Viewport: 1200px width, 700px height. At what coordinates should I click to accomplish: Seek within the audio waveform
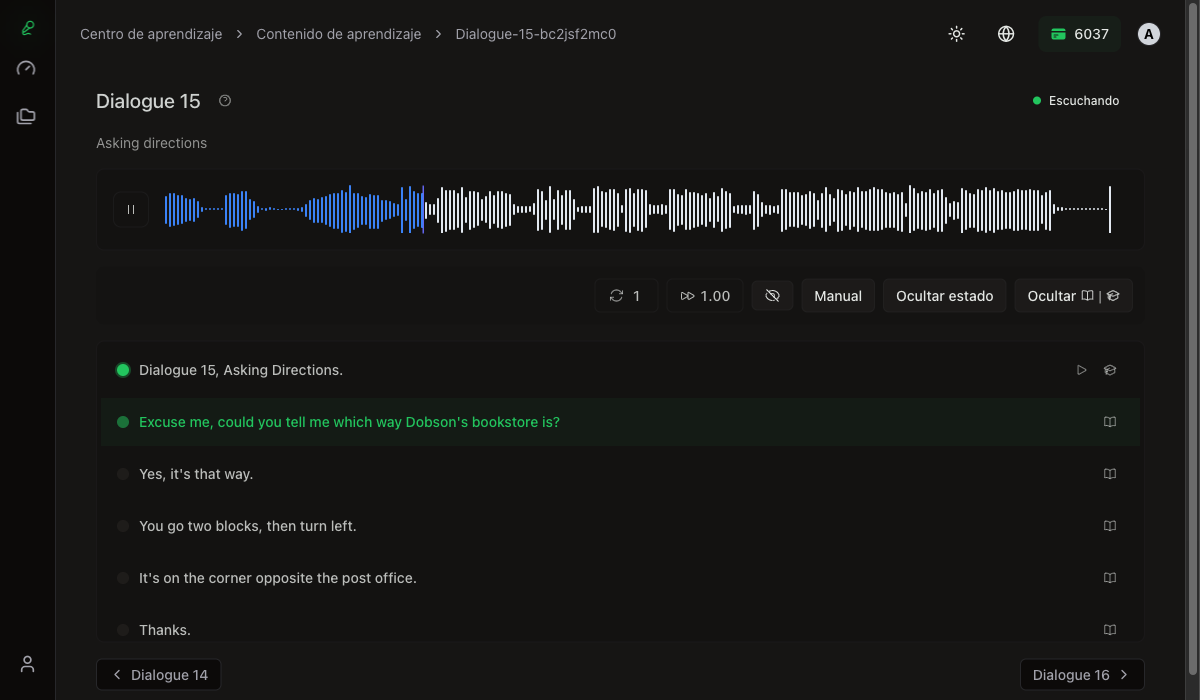(700, 210)
